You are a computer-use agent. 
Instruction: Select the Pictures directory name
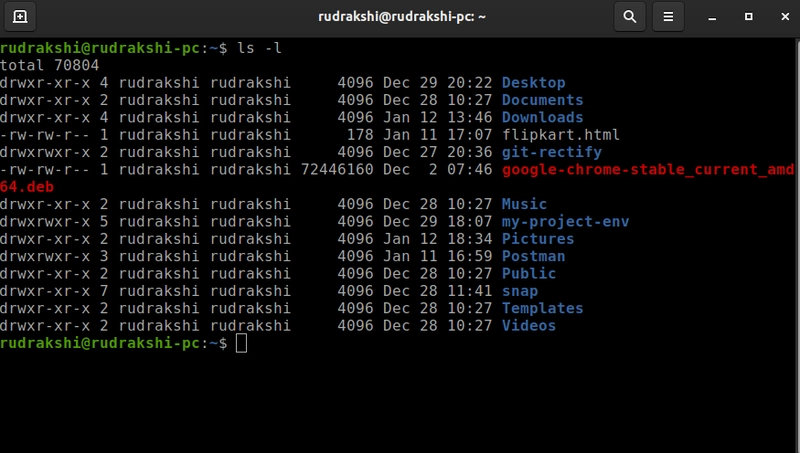(538, 239)
